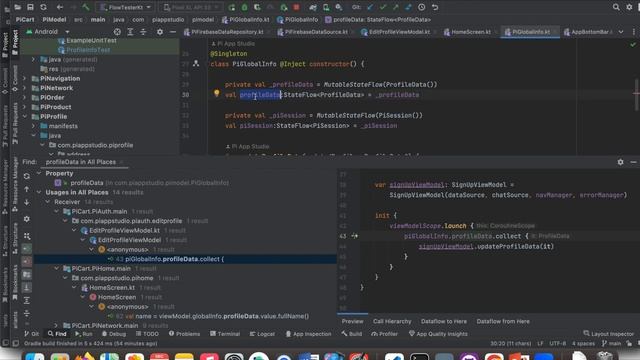Viewport: 640px width, 360px height.
Task: Click the Git rollback undo icon
Action: point(435,7)
